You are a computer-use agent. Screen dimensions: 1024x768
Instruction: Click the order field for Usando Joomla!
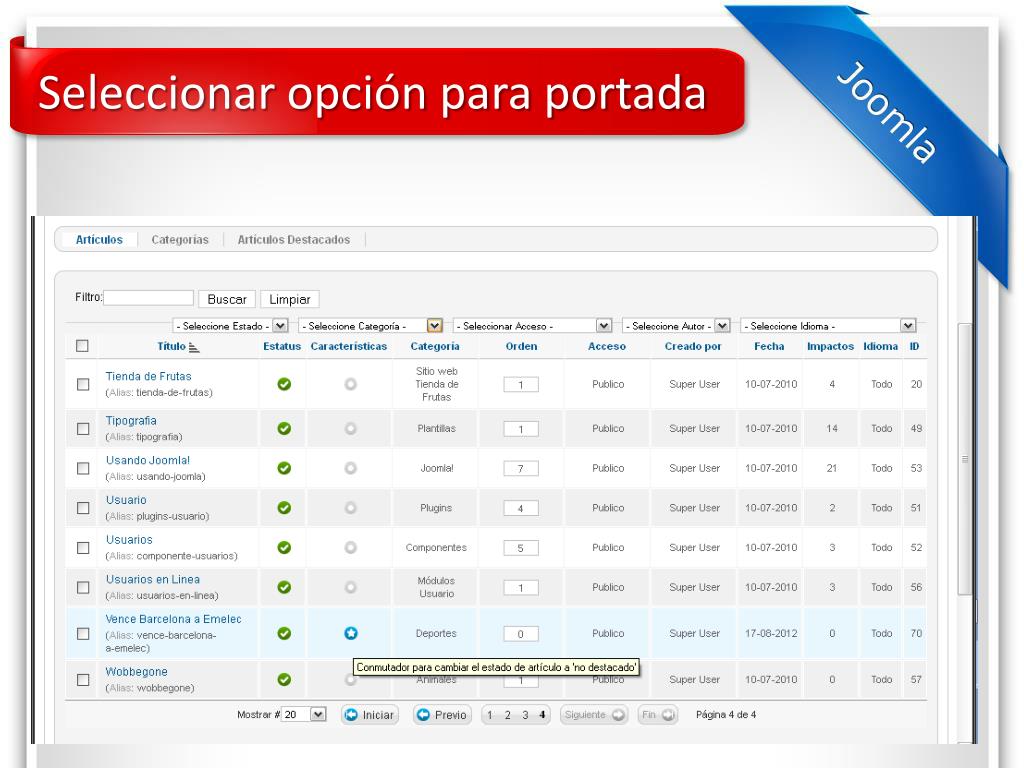point(520,468)
